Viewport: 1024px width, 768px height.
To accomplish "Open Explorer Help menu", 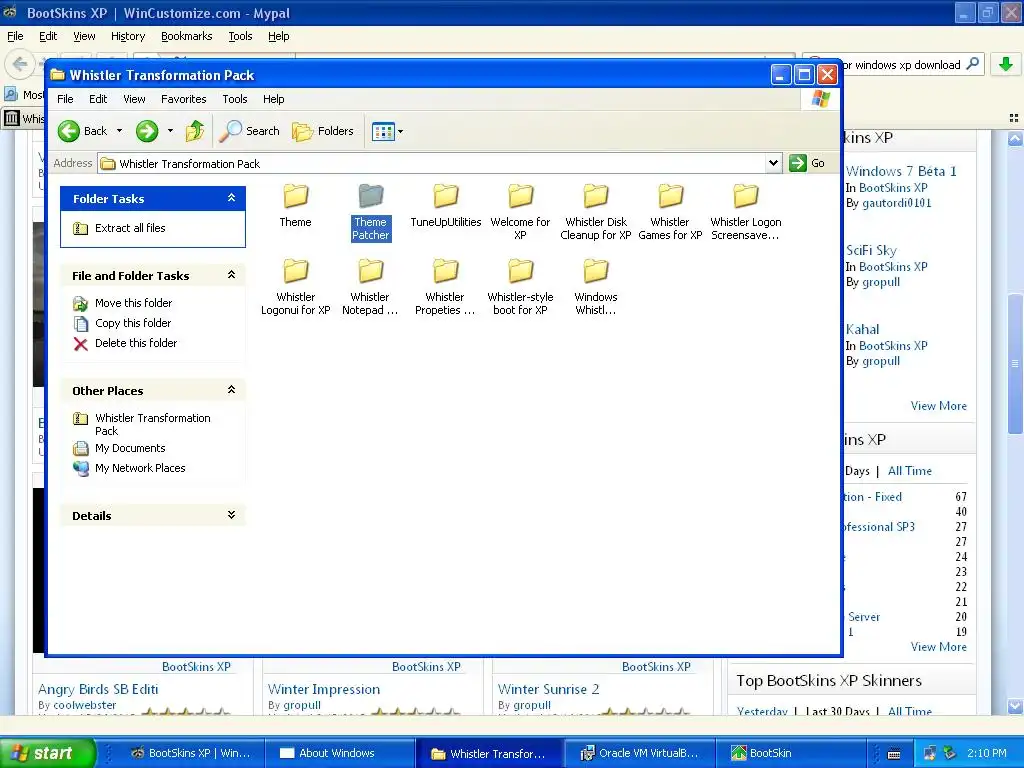I will [x=274, y=99].
